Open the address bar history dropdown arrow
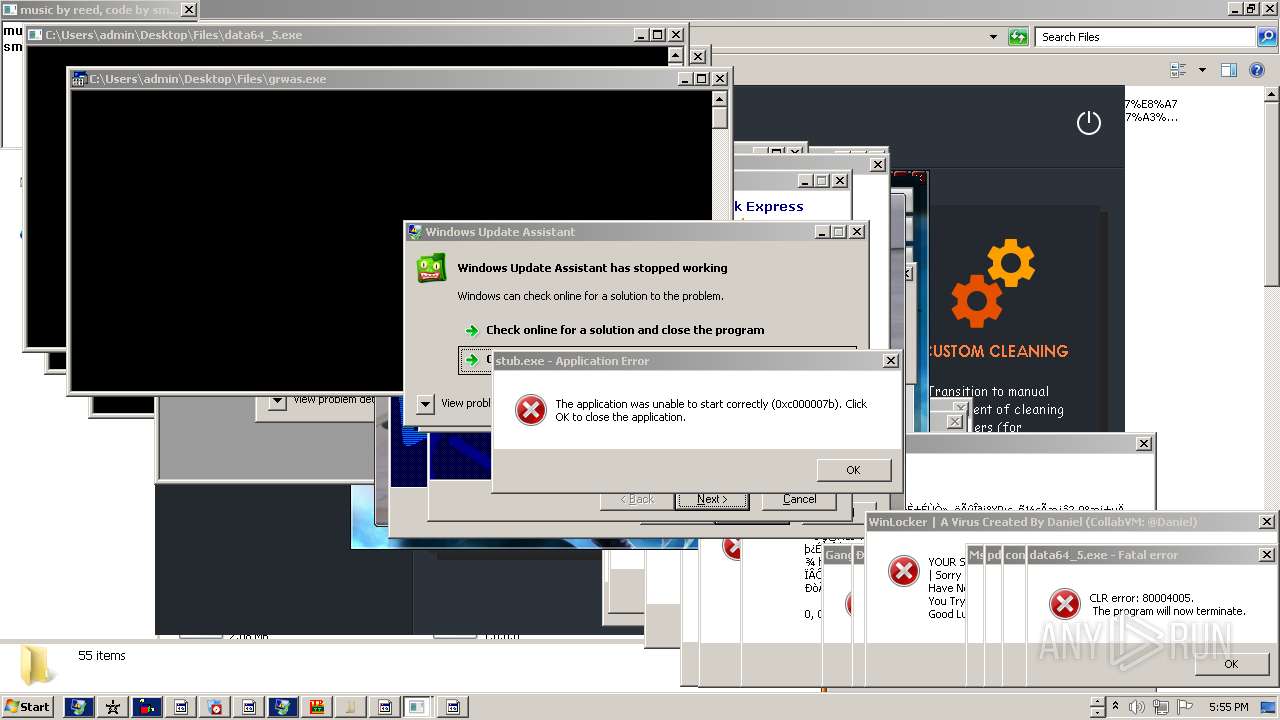This screenshot has width=1280, height=720. [993, 37]
